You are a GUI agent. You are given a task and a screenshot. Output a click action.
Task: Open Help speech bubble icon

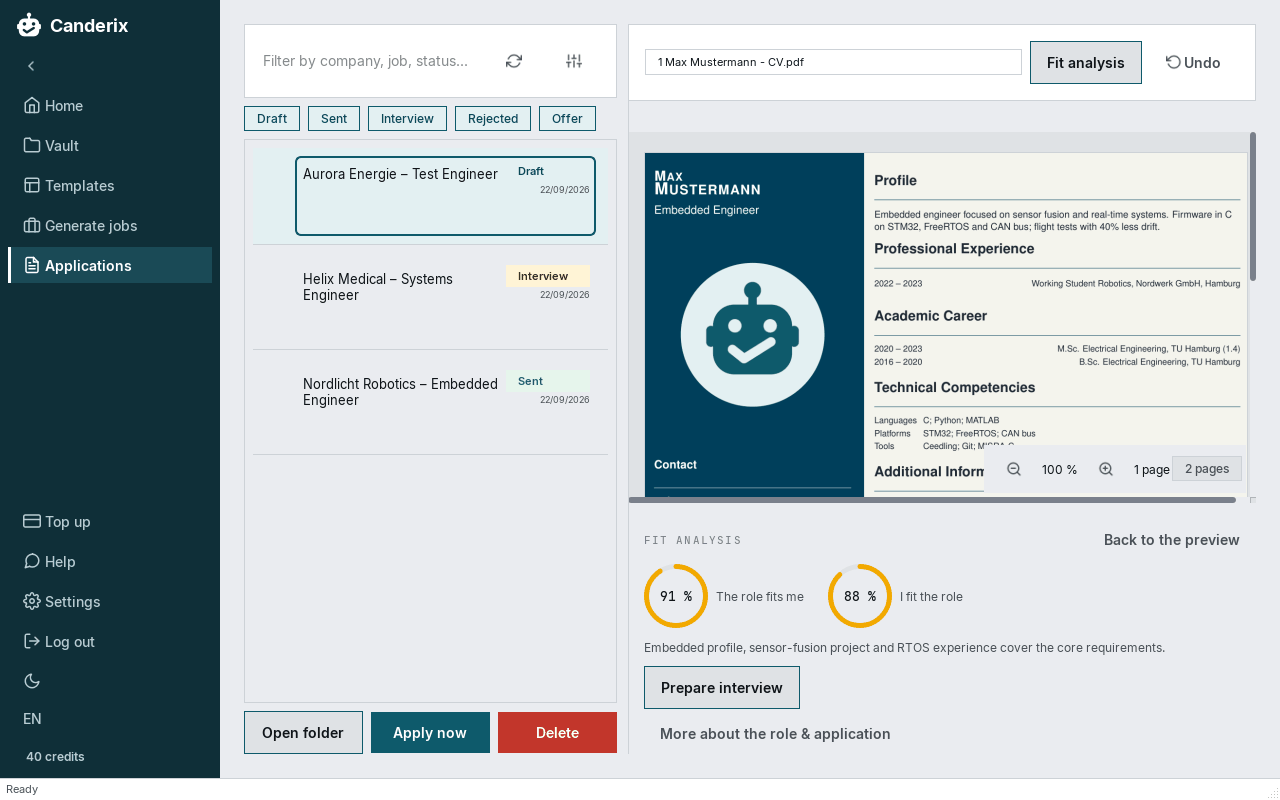[32, 562]
